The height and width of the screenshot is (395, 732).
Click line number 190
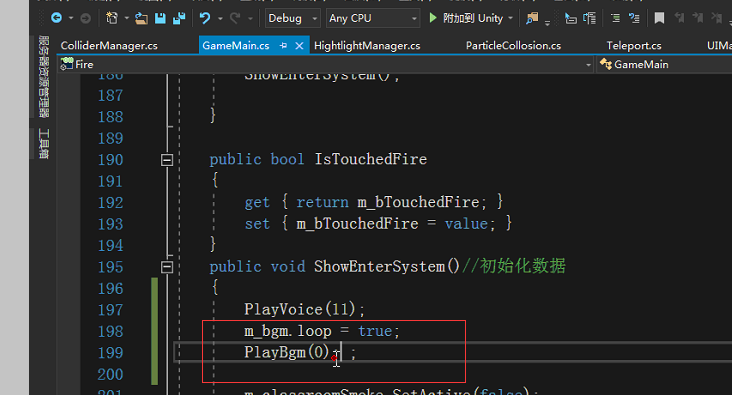tap(110, 160)
